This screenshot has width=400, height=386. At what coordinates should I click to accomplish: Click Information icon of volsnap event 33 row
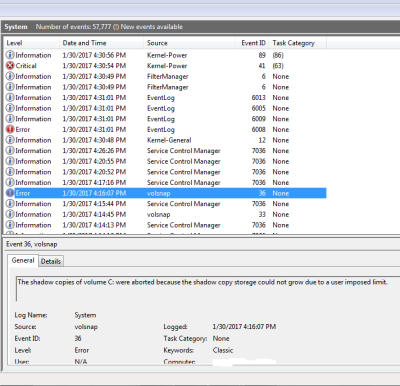click(x=10, y=214)
